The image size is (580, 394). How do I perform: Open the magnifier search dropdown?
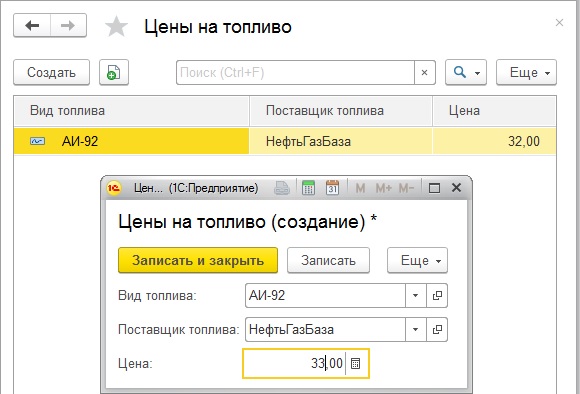pos(466,72)
